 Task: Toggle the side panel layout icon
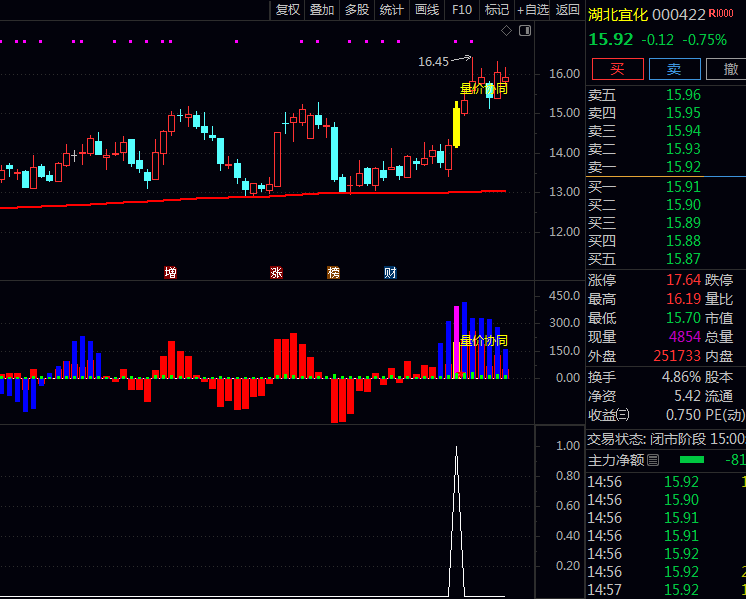pyautogui.click(x=525, y=31)
